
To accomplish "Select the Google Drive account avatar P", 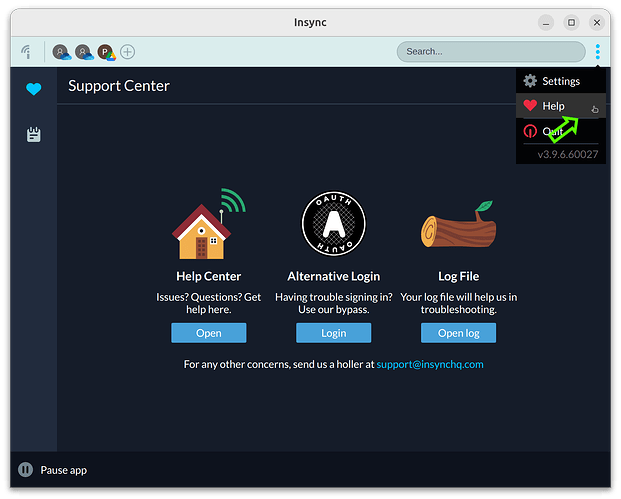I will [106, 52].
